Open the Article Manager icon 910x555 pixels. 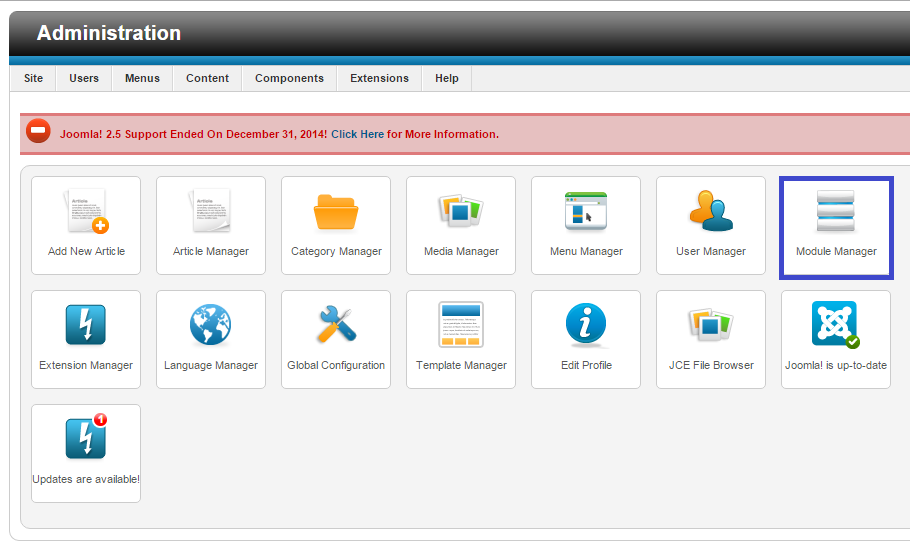click(x=210, y=211)
